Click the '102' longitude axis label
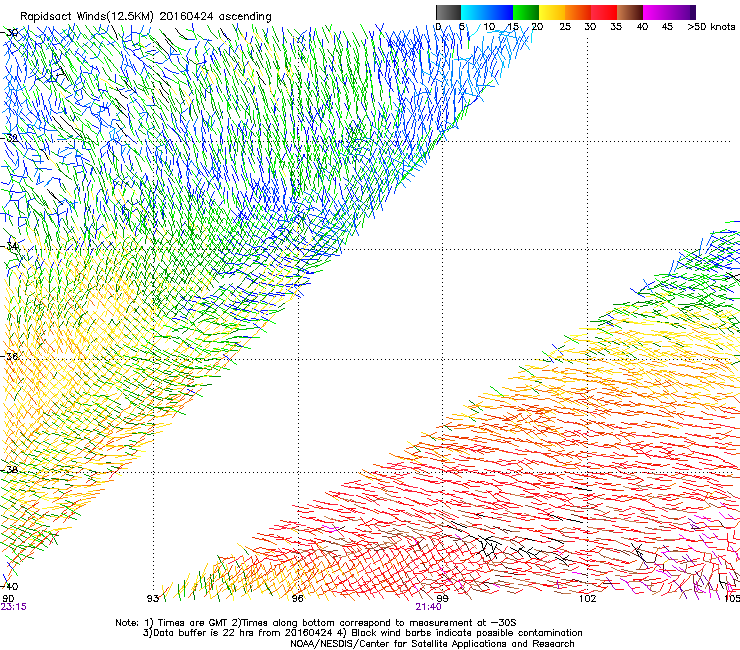740x650 pixels. pos(588,599)
